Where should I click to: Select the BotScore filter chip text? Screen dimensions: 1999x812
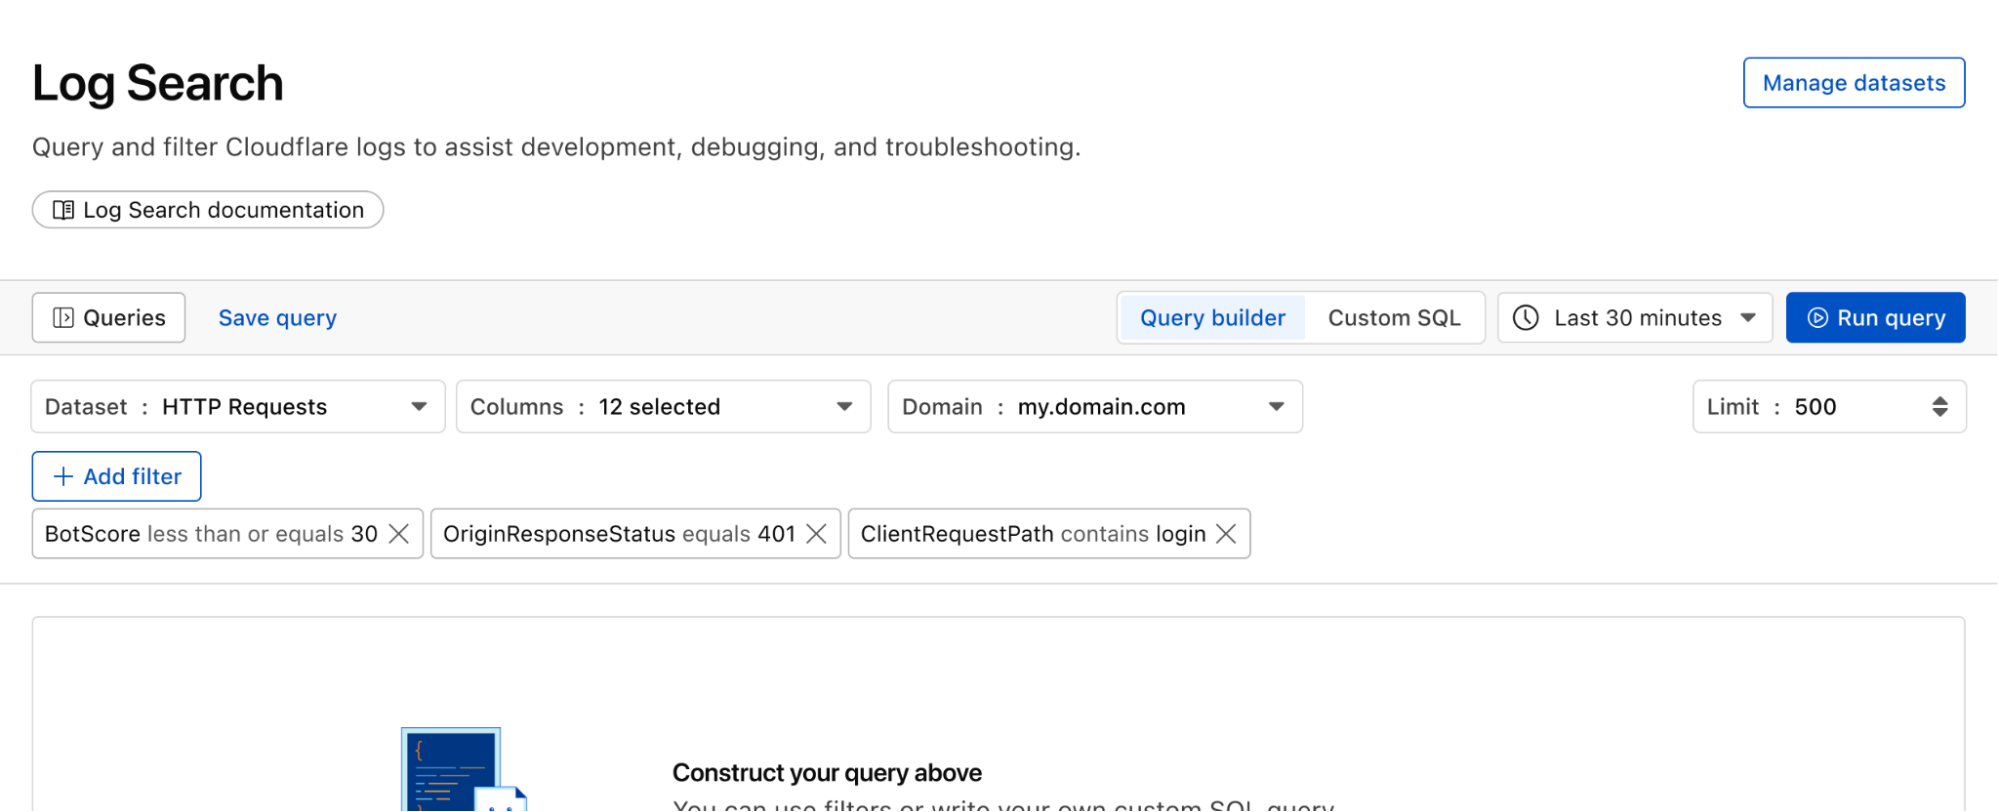[211, 534]
